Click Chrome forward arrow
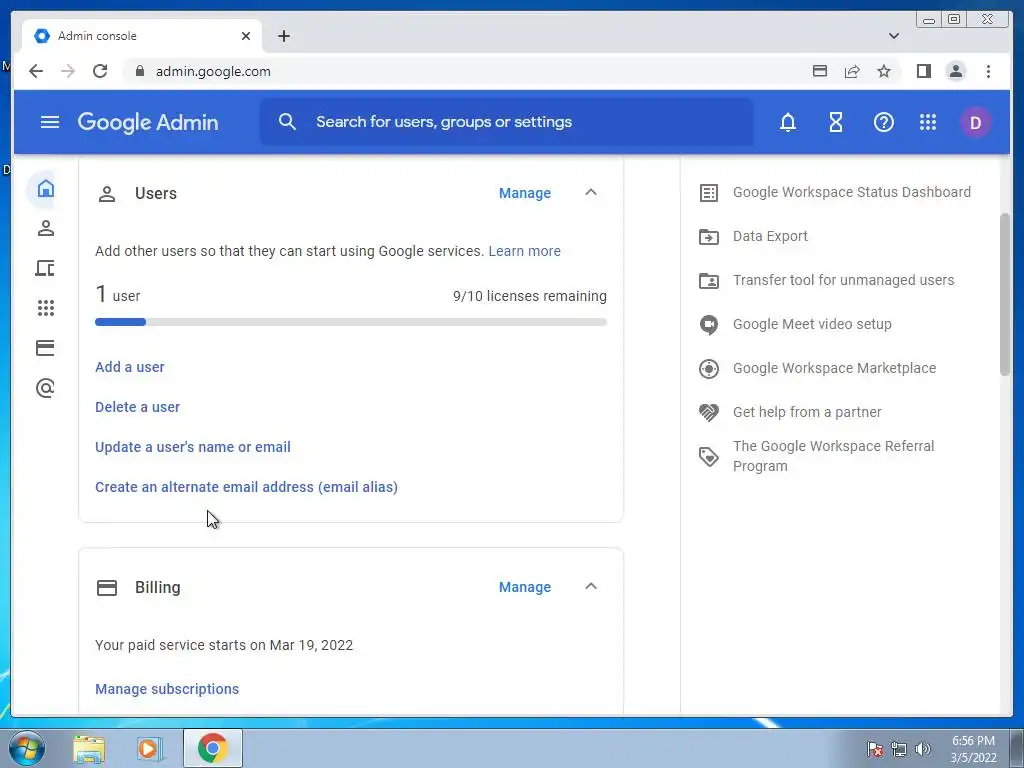 tap(68, 71)
